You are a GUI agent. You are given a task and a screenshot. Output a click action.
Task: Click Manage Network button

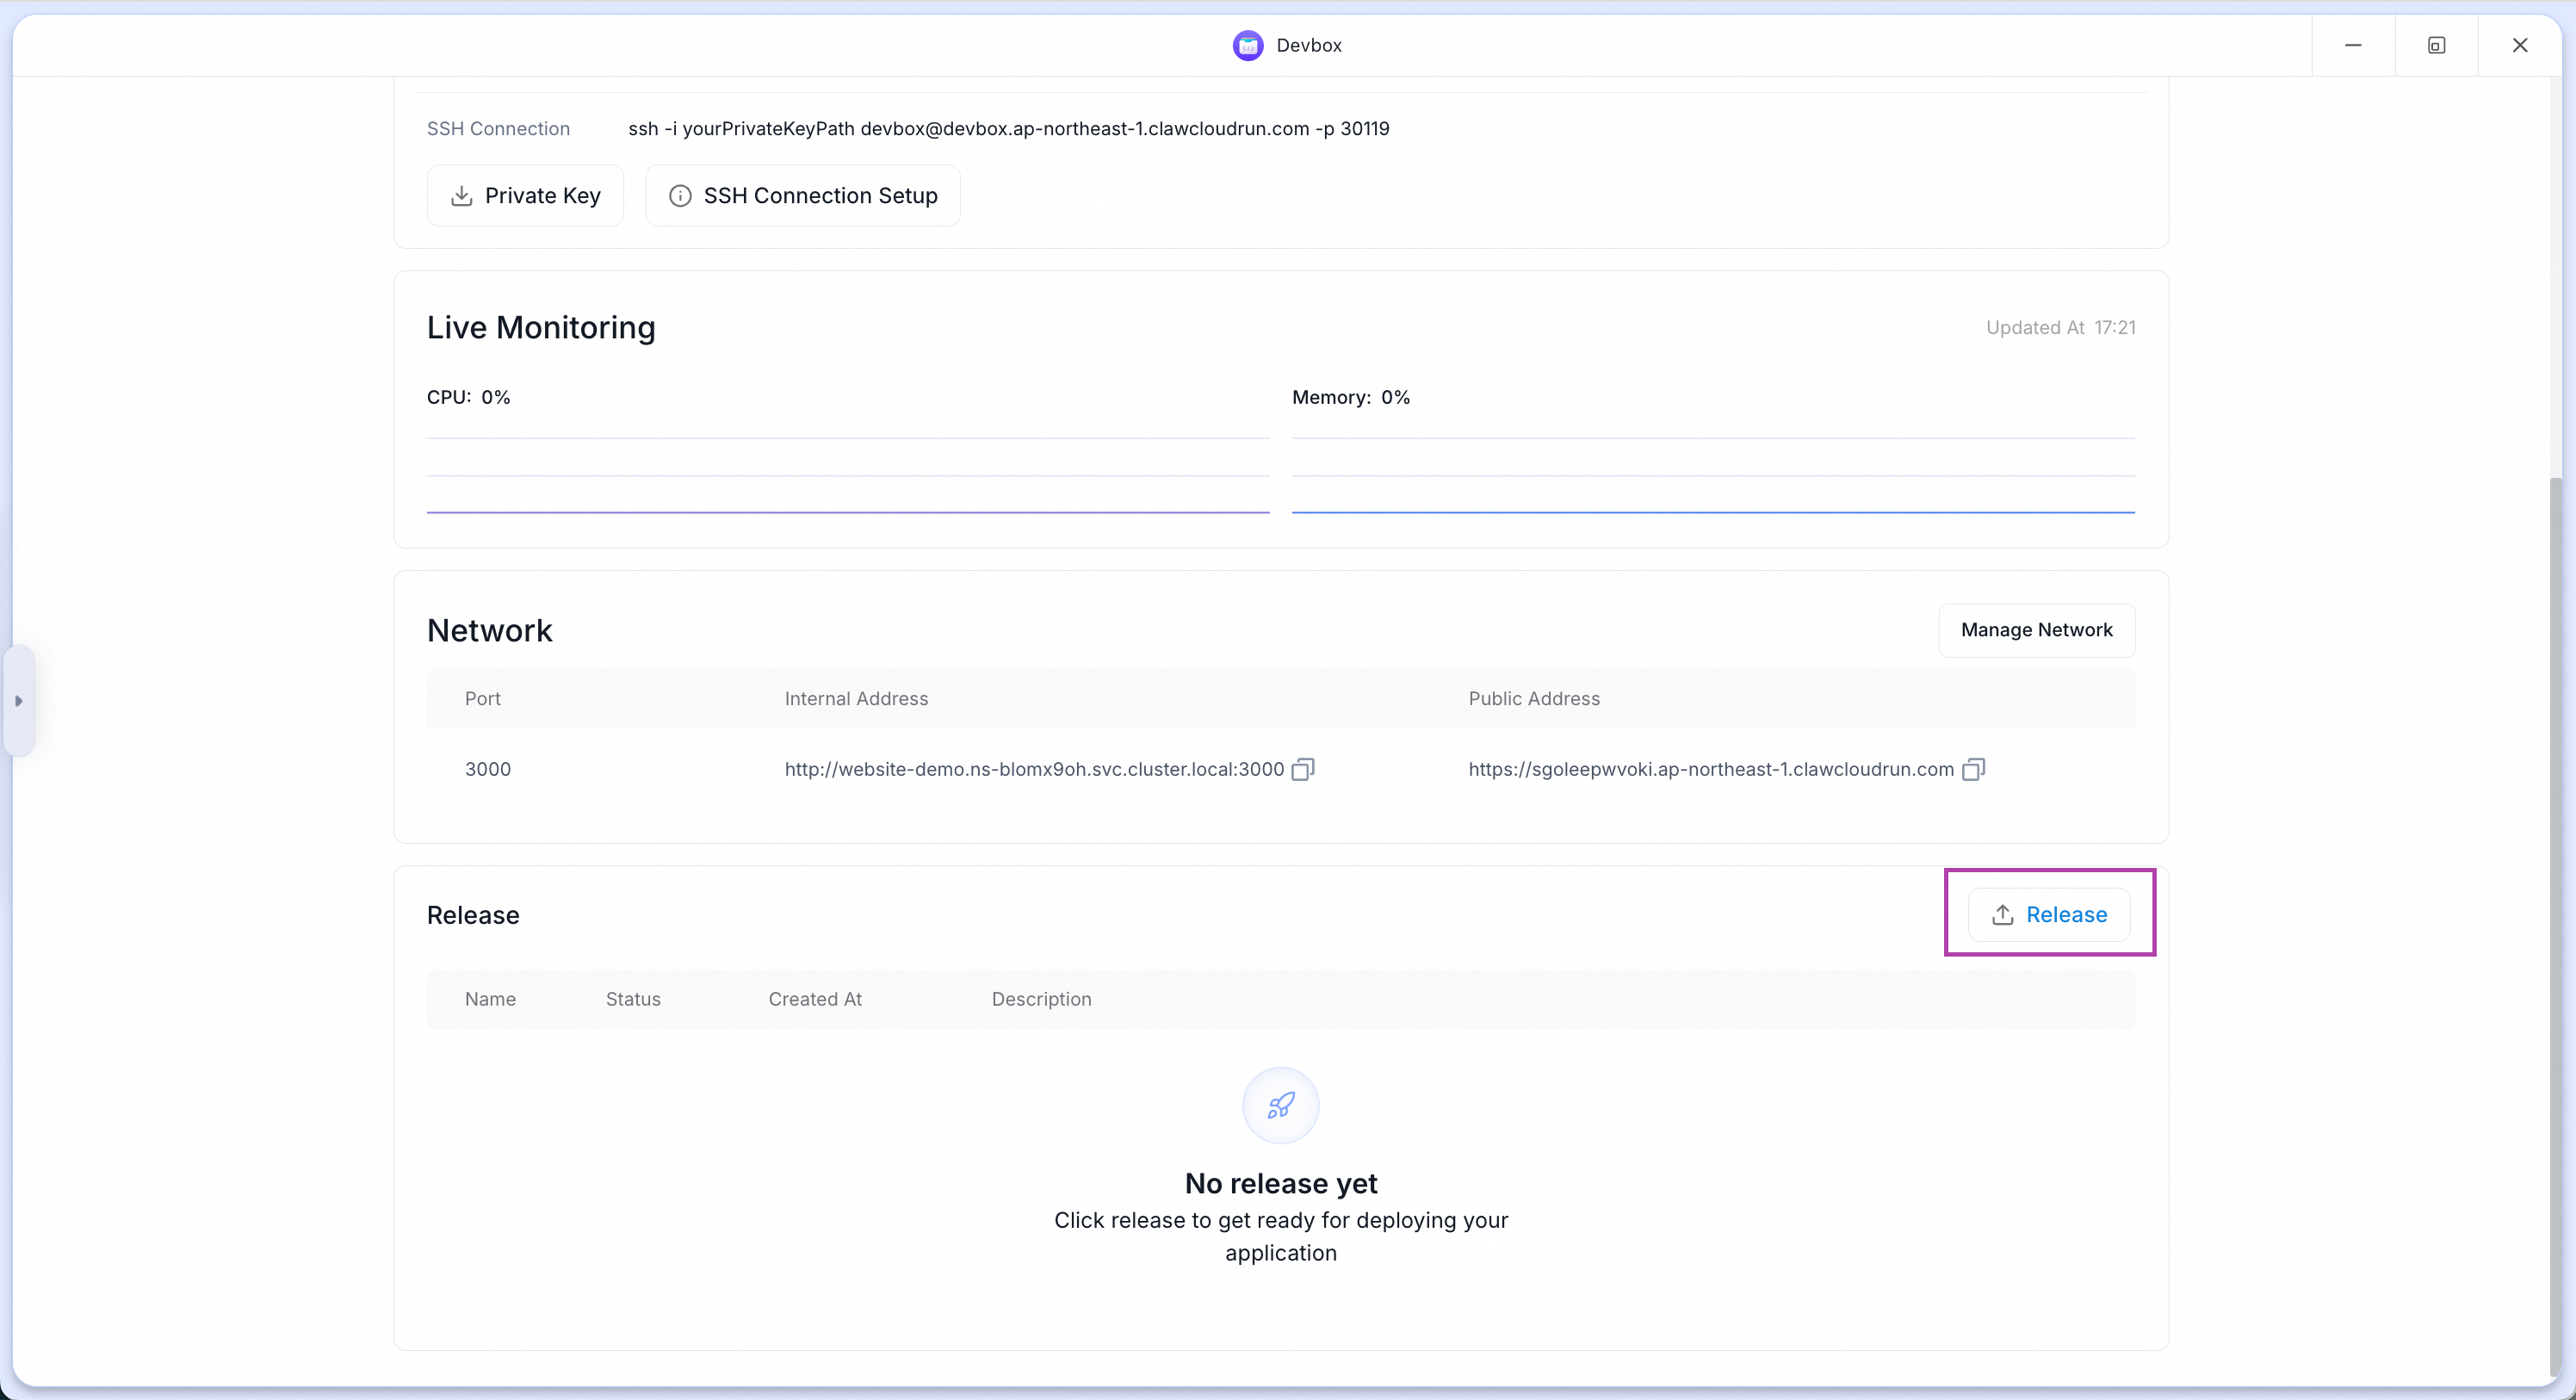(2036, 630)
